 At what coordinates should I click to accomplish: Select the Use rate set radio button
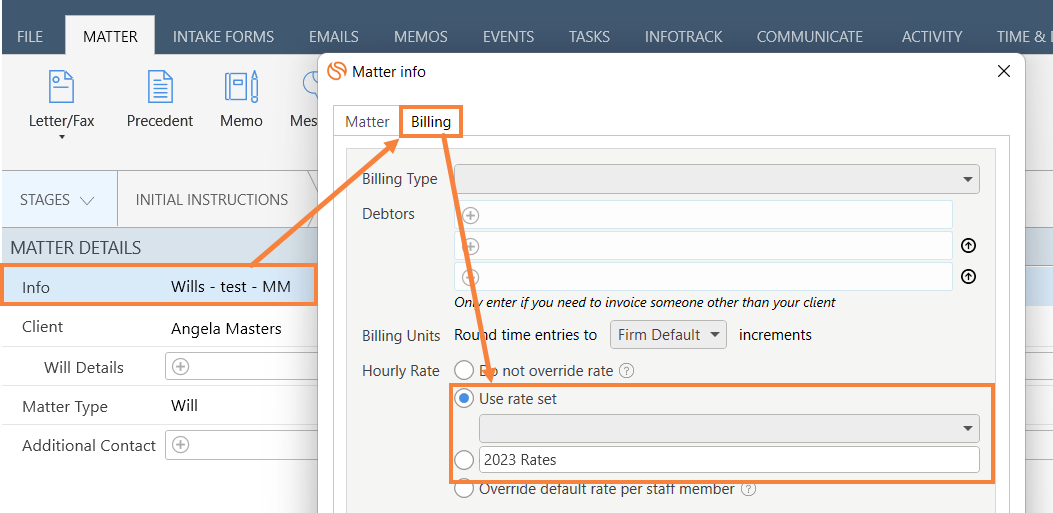click(464, 399)
